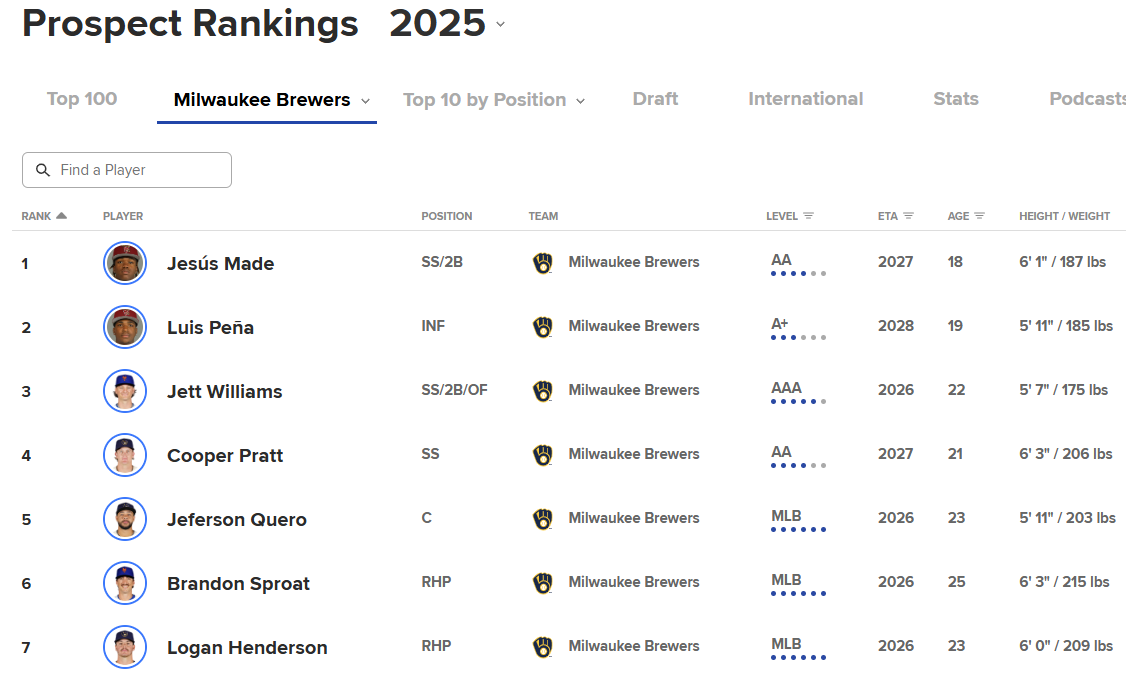The height and width of the screenshot is (680, 1126).
Task: Expand the Top 10 by Position dropdown
Action: pyautogui.click(x=580, y=101)
